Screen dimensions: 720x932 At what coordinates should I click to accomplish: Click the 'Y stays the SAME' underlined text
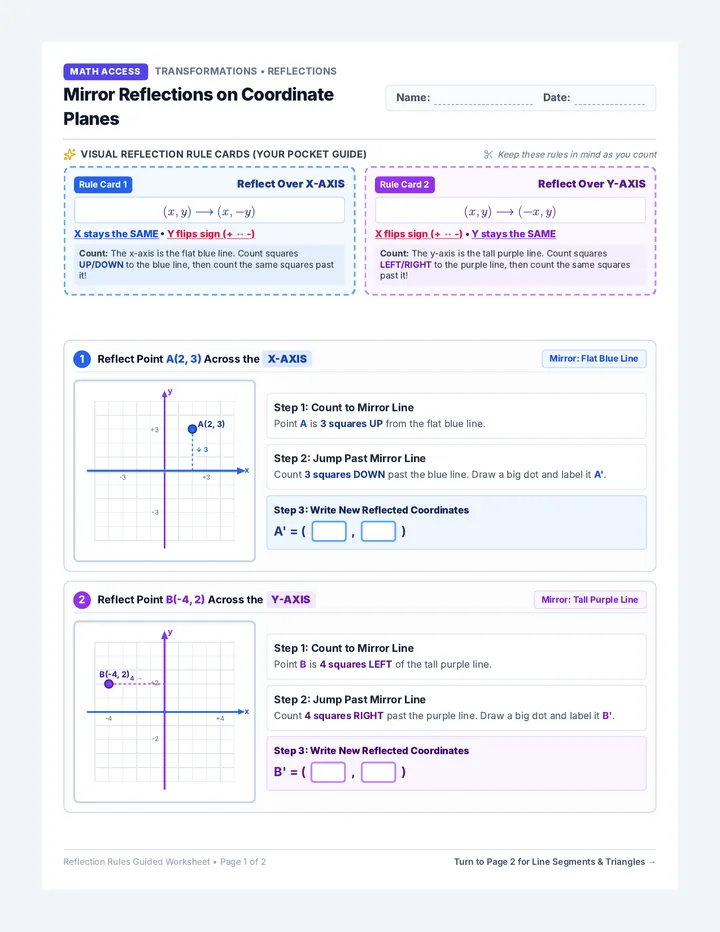pyautogui.click(x=514, y=234)
